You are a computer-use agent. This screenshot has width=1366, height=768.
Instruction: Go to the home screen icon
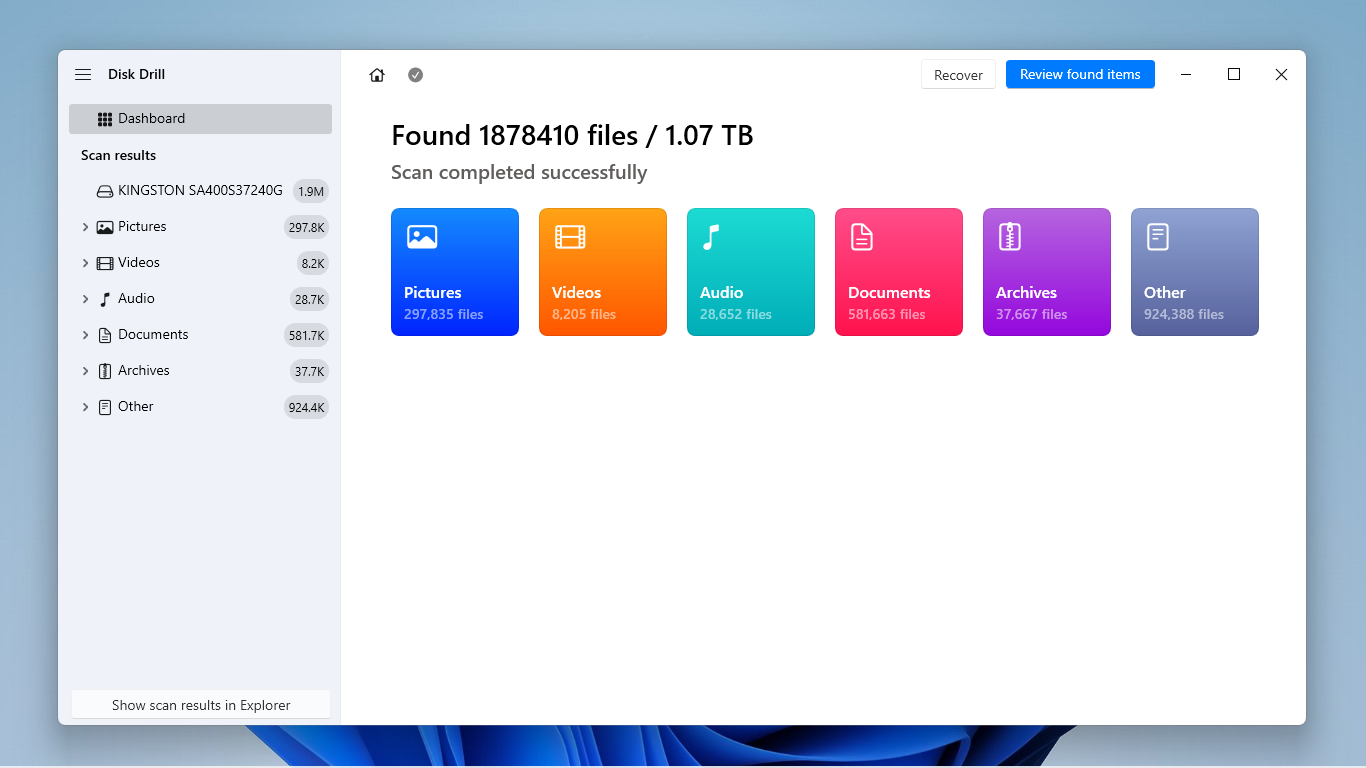pyautogui.click(x=377, y=75)
